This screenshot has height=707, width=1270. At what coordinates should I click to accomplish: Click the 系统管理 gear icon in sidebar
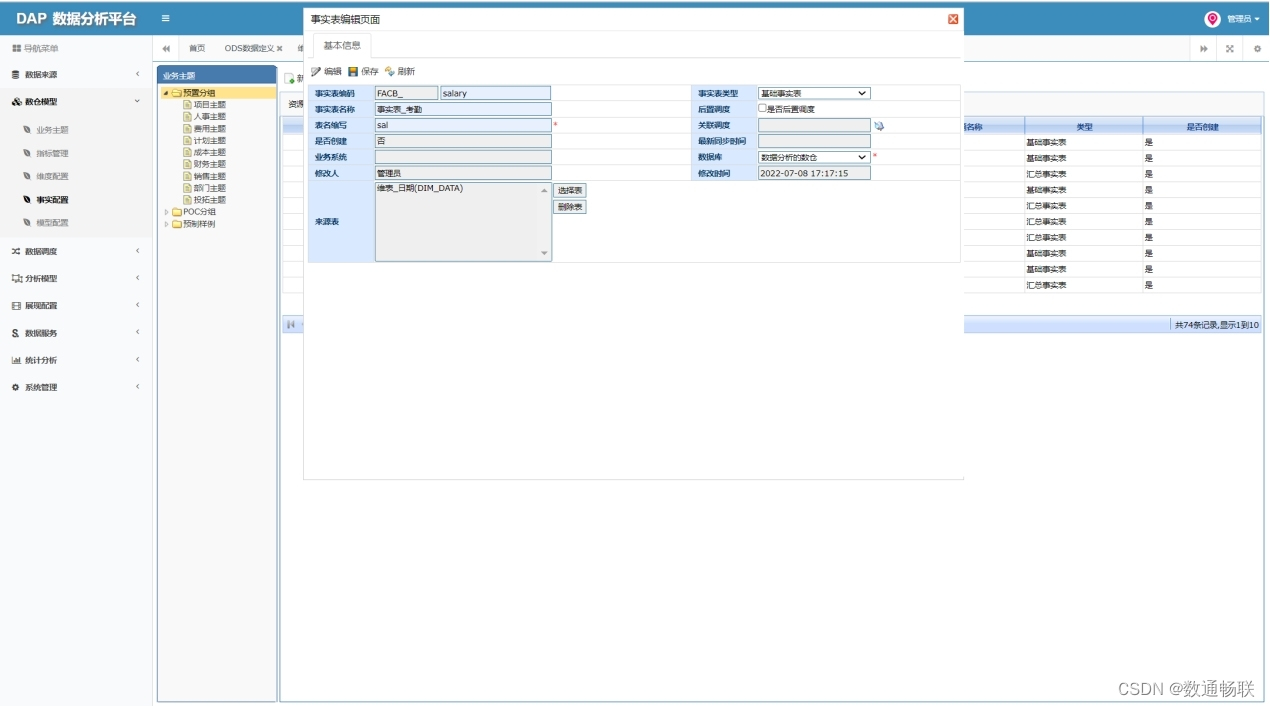point(15,387)
